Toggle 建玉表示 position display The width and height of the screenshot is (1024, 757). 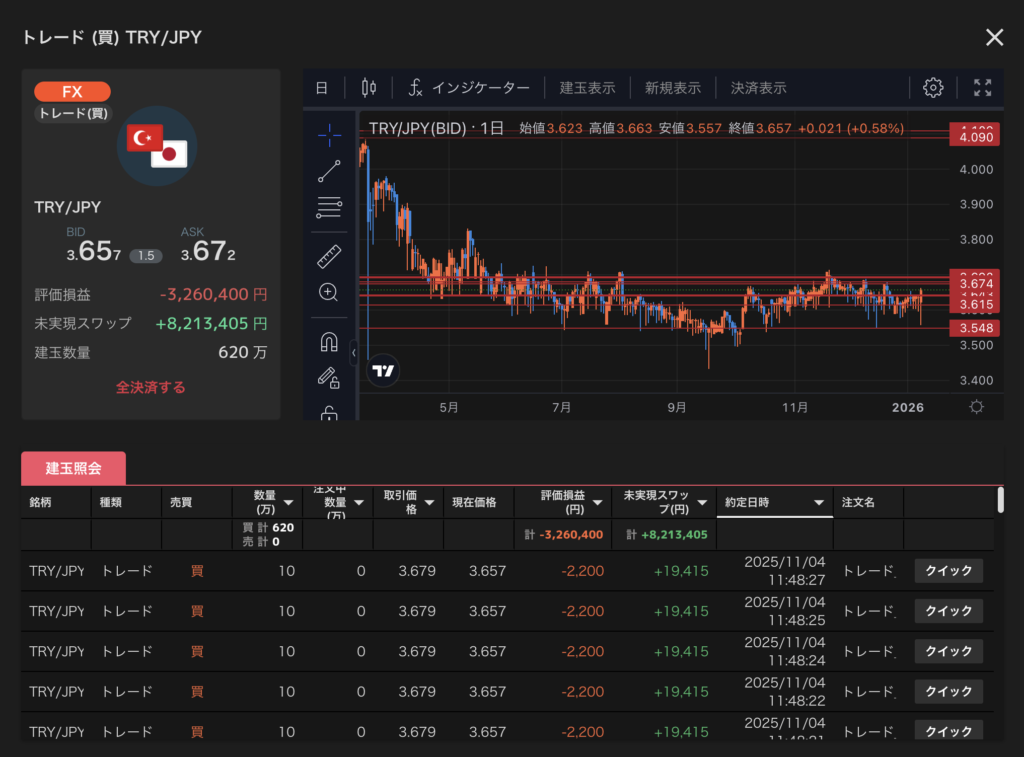coord(587,88)
